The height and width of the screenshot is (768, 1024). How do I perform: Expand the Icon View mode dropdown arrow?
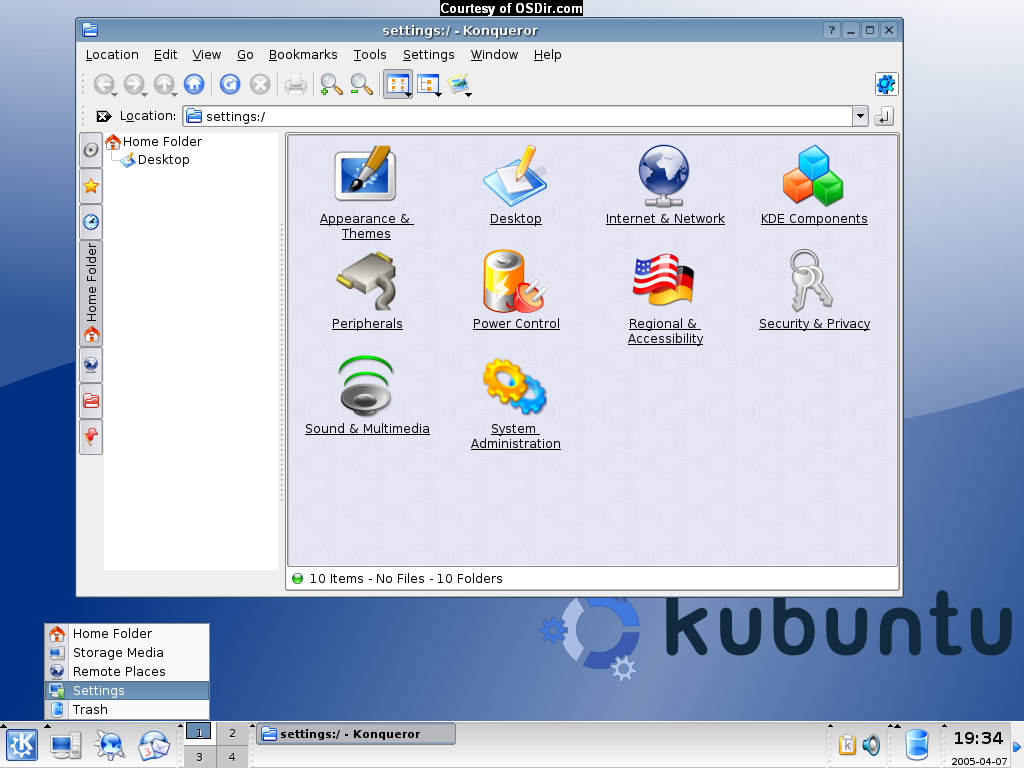[x=408, y=95]
